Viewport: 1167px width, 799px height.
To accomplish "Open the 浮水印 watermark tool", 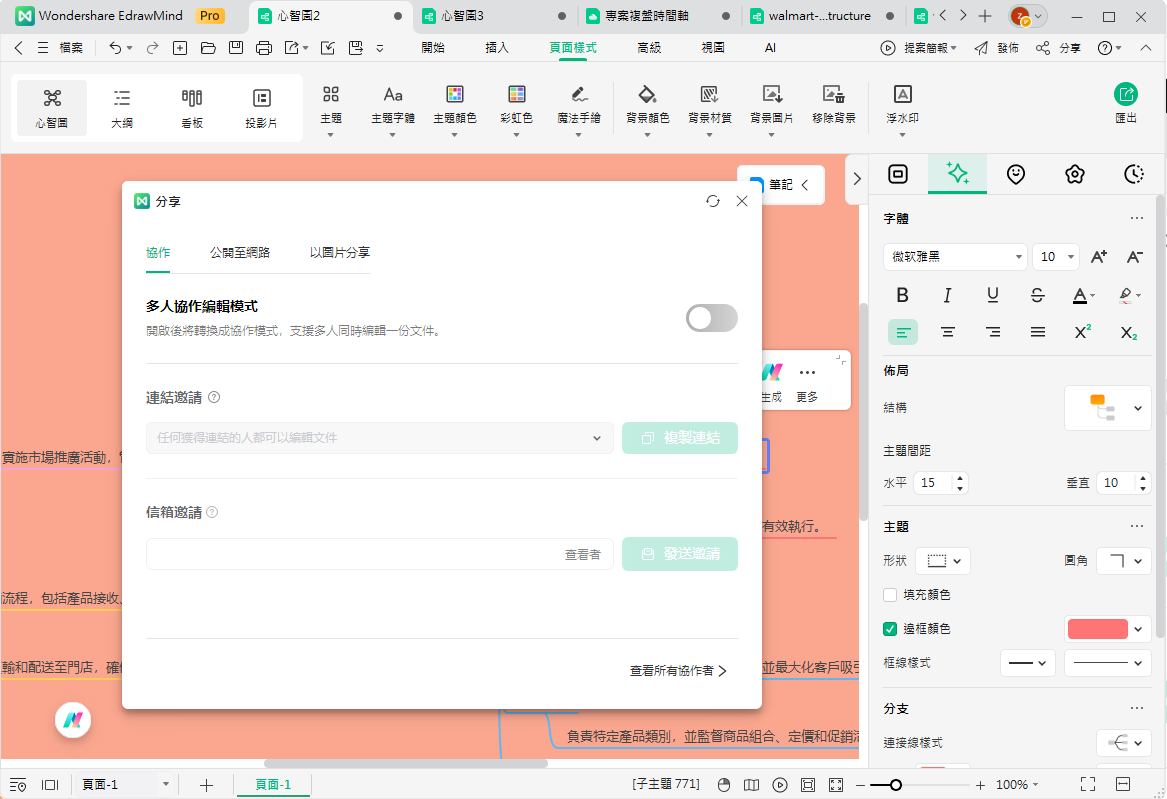I will click(902, 95).
